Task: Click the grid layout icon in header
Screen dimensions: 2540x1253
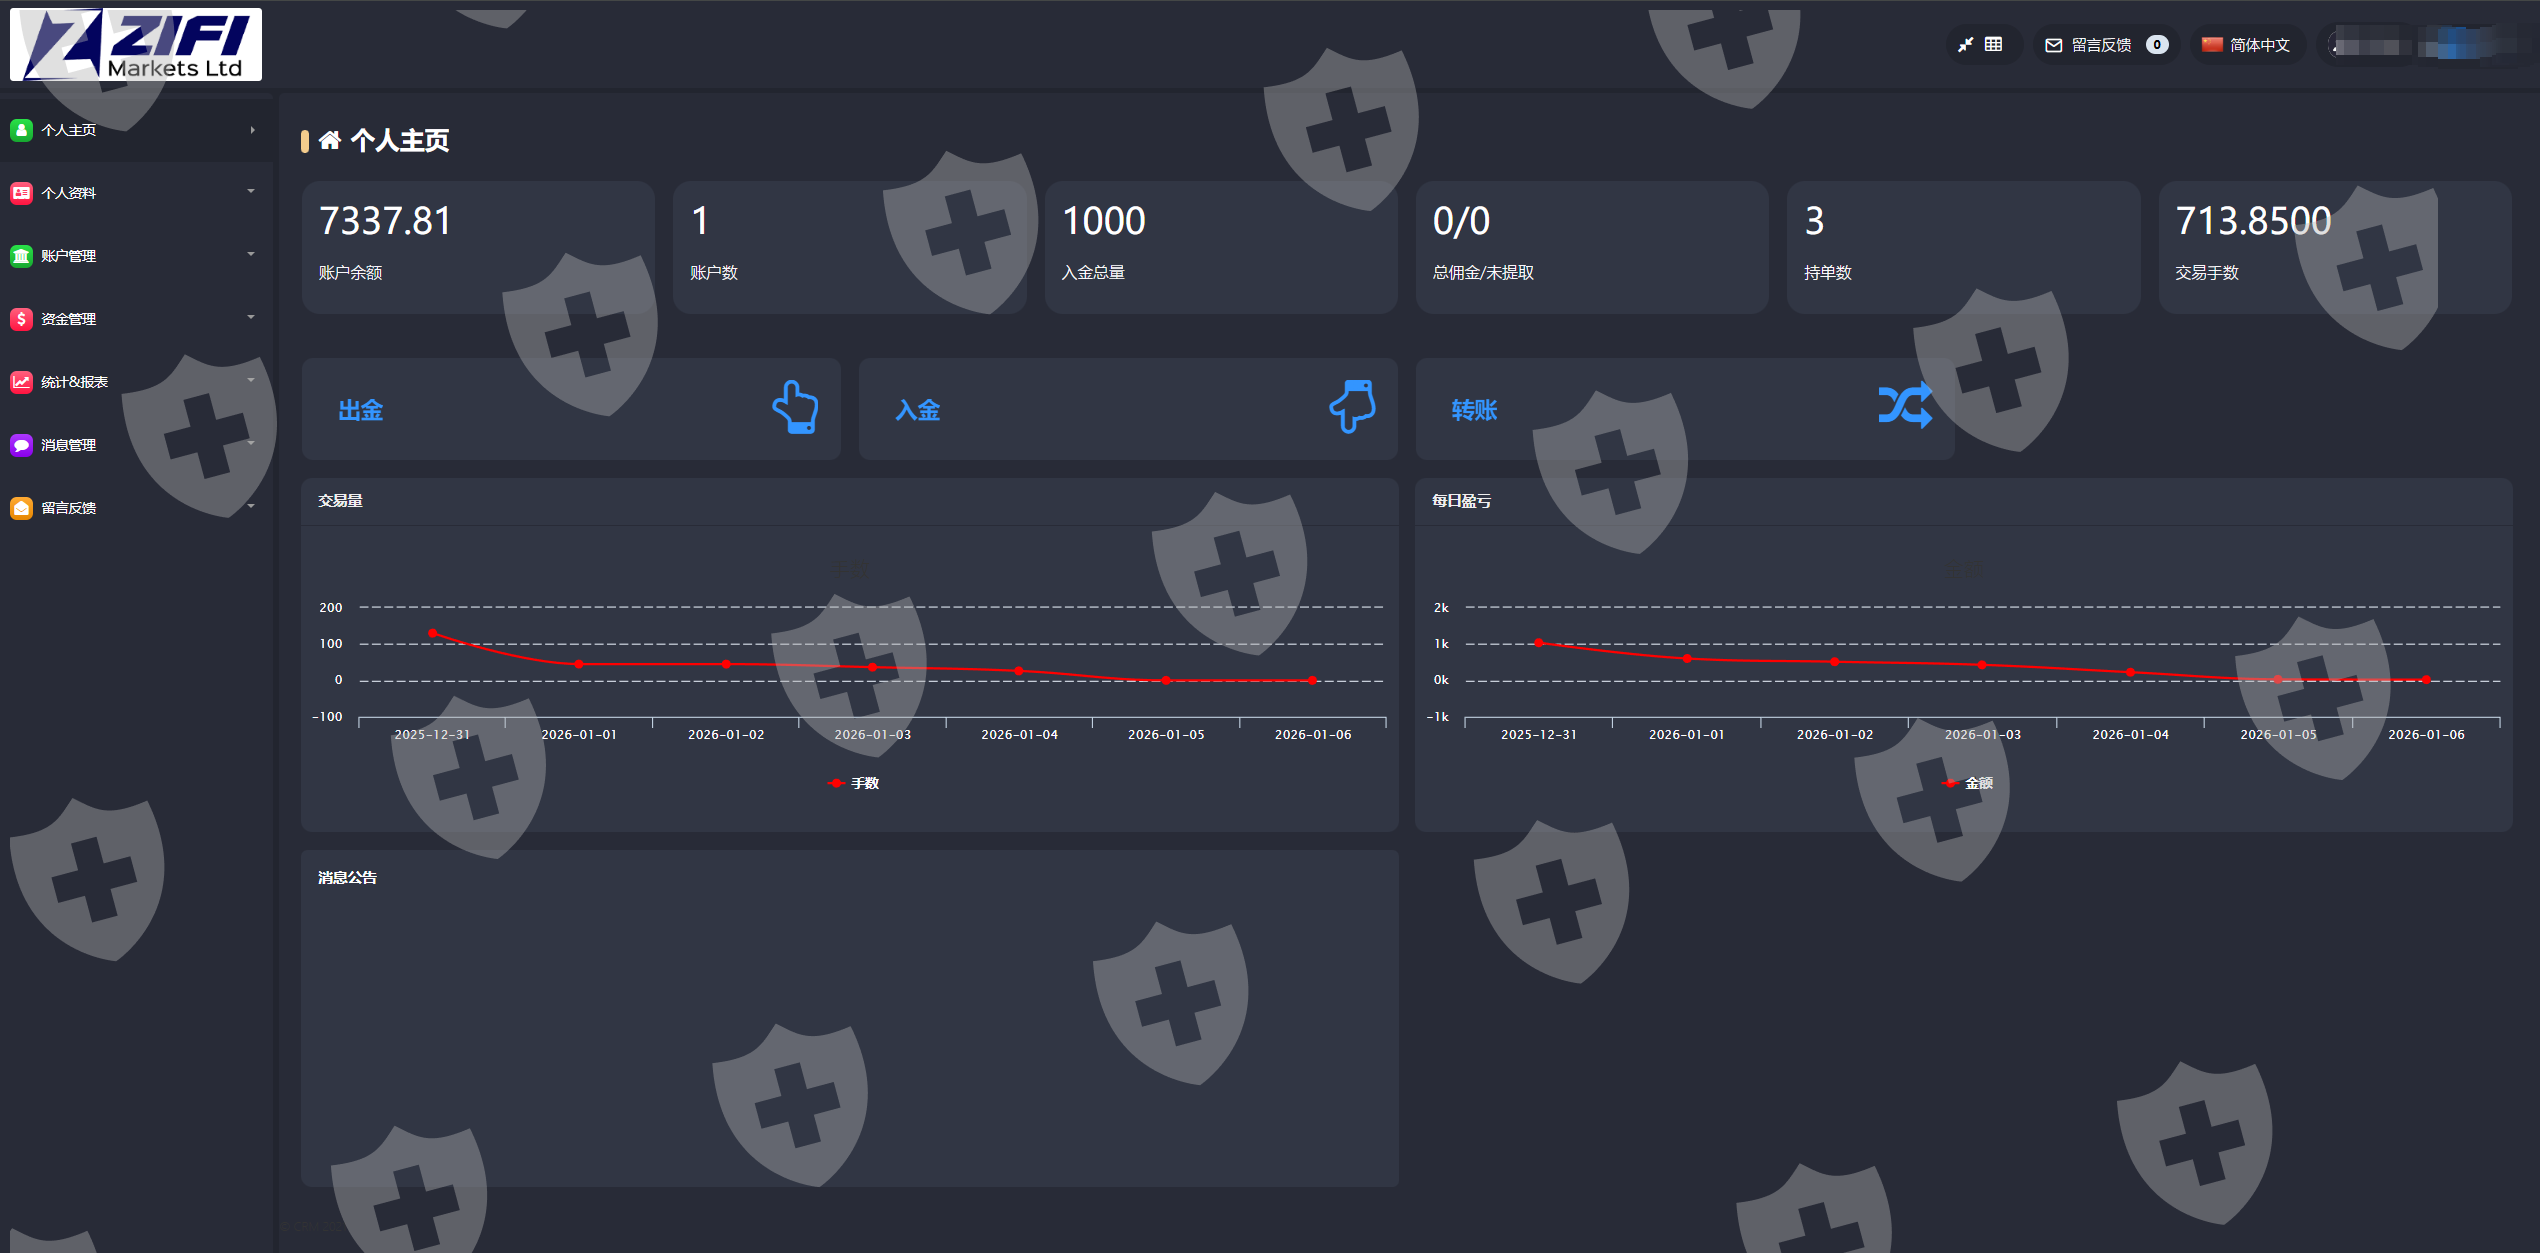Action: [x=1993, y=45]
